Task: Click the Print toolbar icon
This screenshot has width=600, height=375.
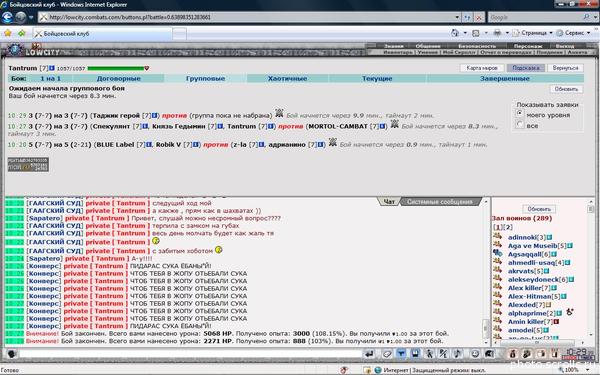Action: 497,33
